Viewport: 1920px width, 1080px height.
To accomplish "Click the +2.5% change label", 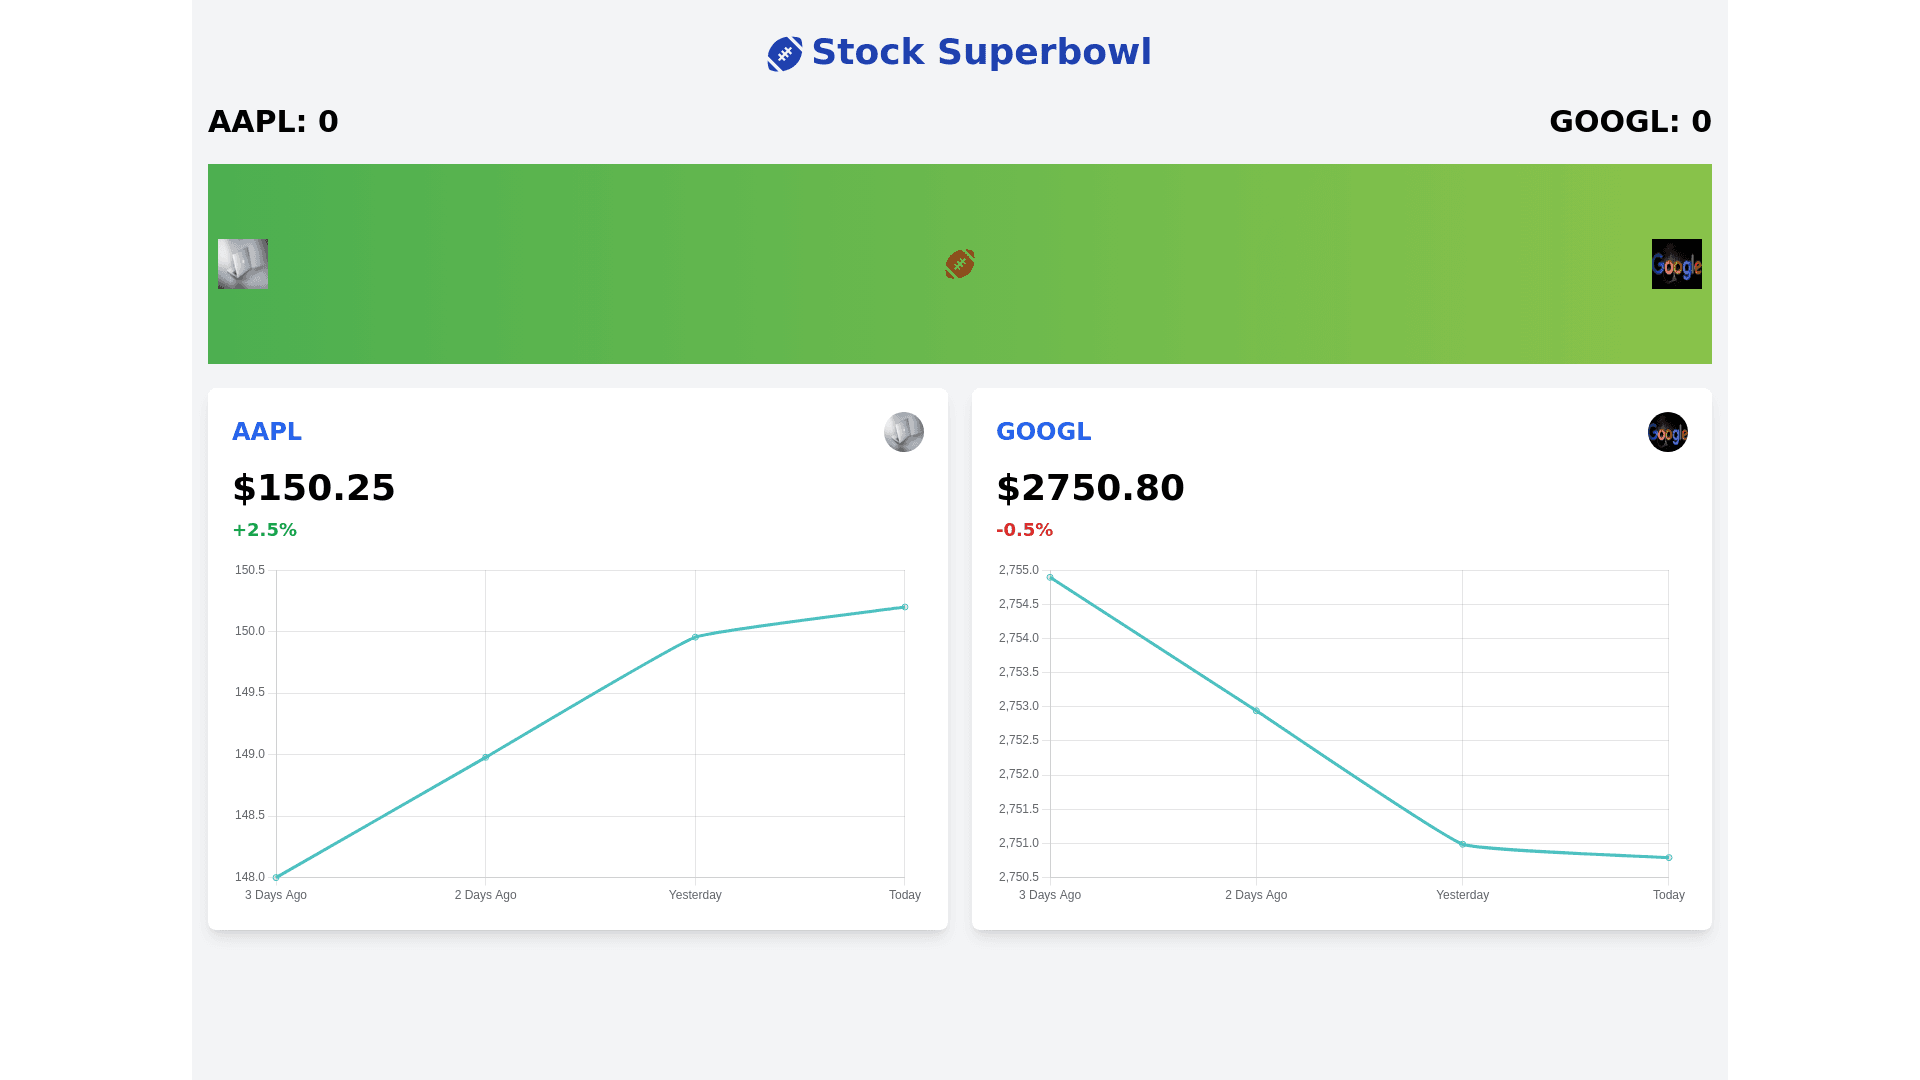I will tap(265, 530).
